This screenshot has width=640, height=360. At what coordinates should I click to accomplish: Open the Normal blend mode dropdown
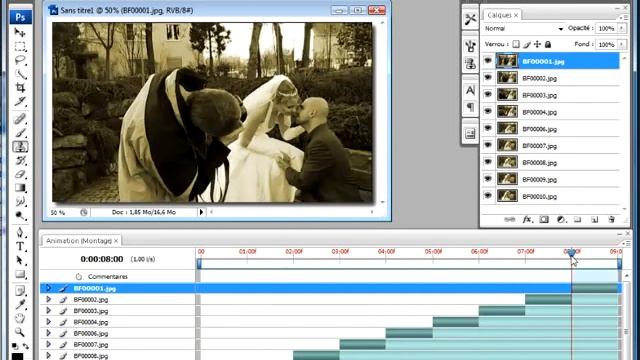point(524,29)
